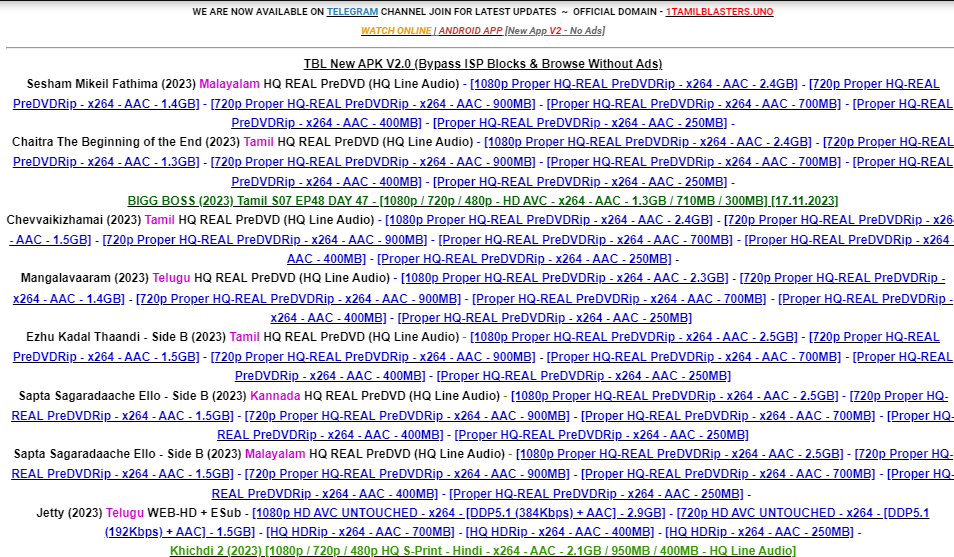Open Sapta Sagaradaache Ello Kannada 700MB link
The width and height of the screenshot is (954, 557).
(728, 416)
